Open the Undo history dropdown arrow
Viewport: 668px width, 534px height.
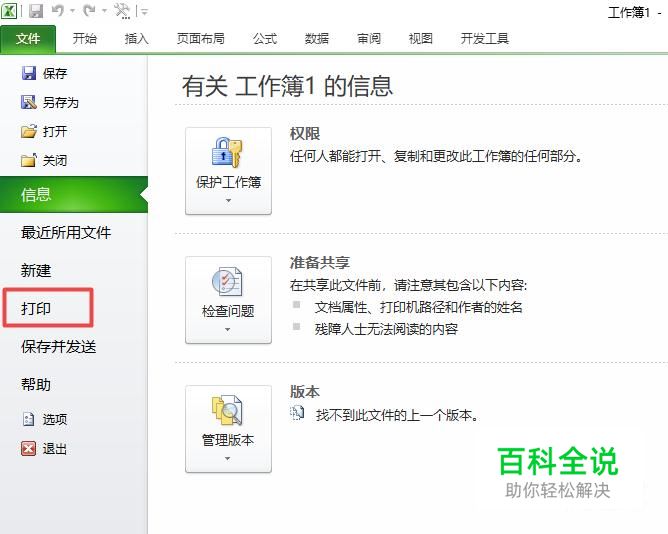[72, 11]
